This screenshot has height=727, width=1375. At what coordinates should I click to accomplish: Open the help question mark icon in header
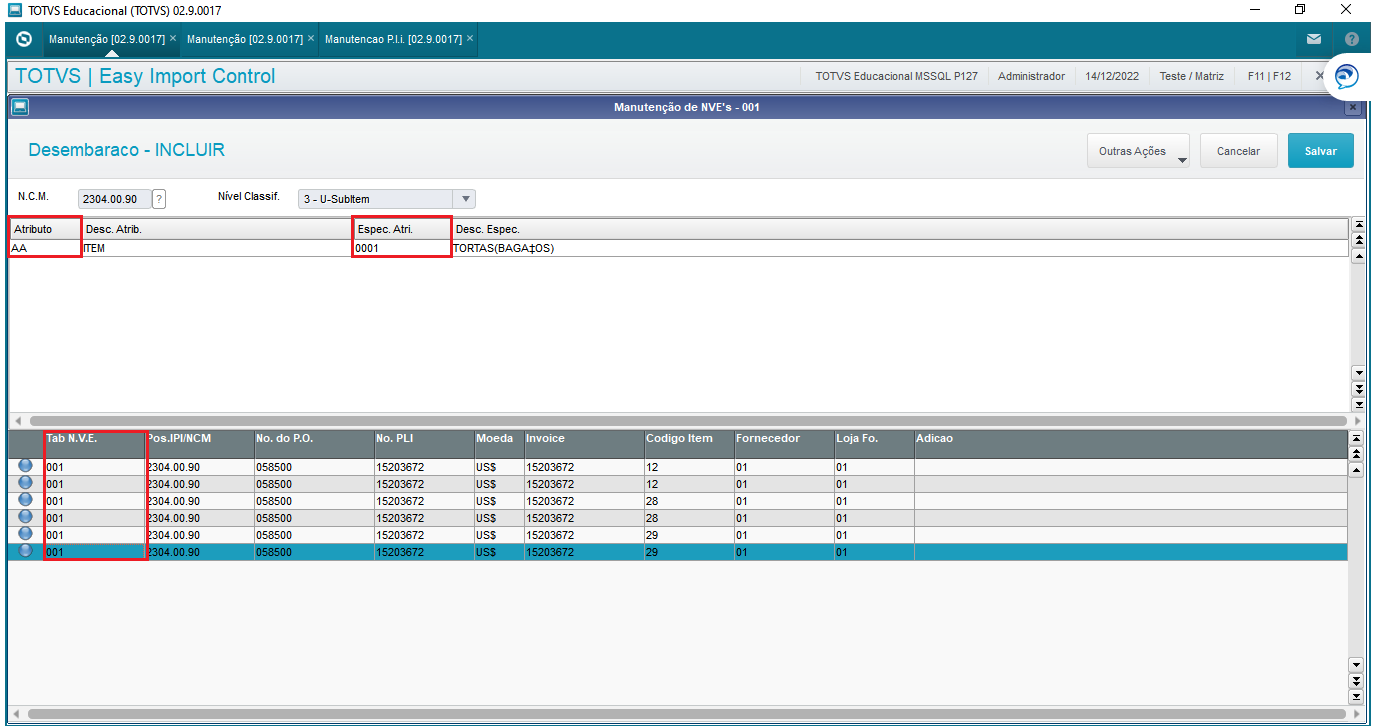click(x=1351, y=39)
